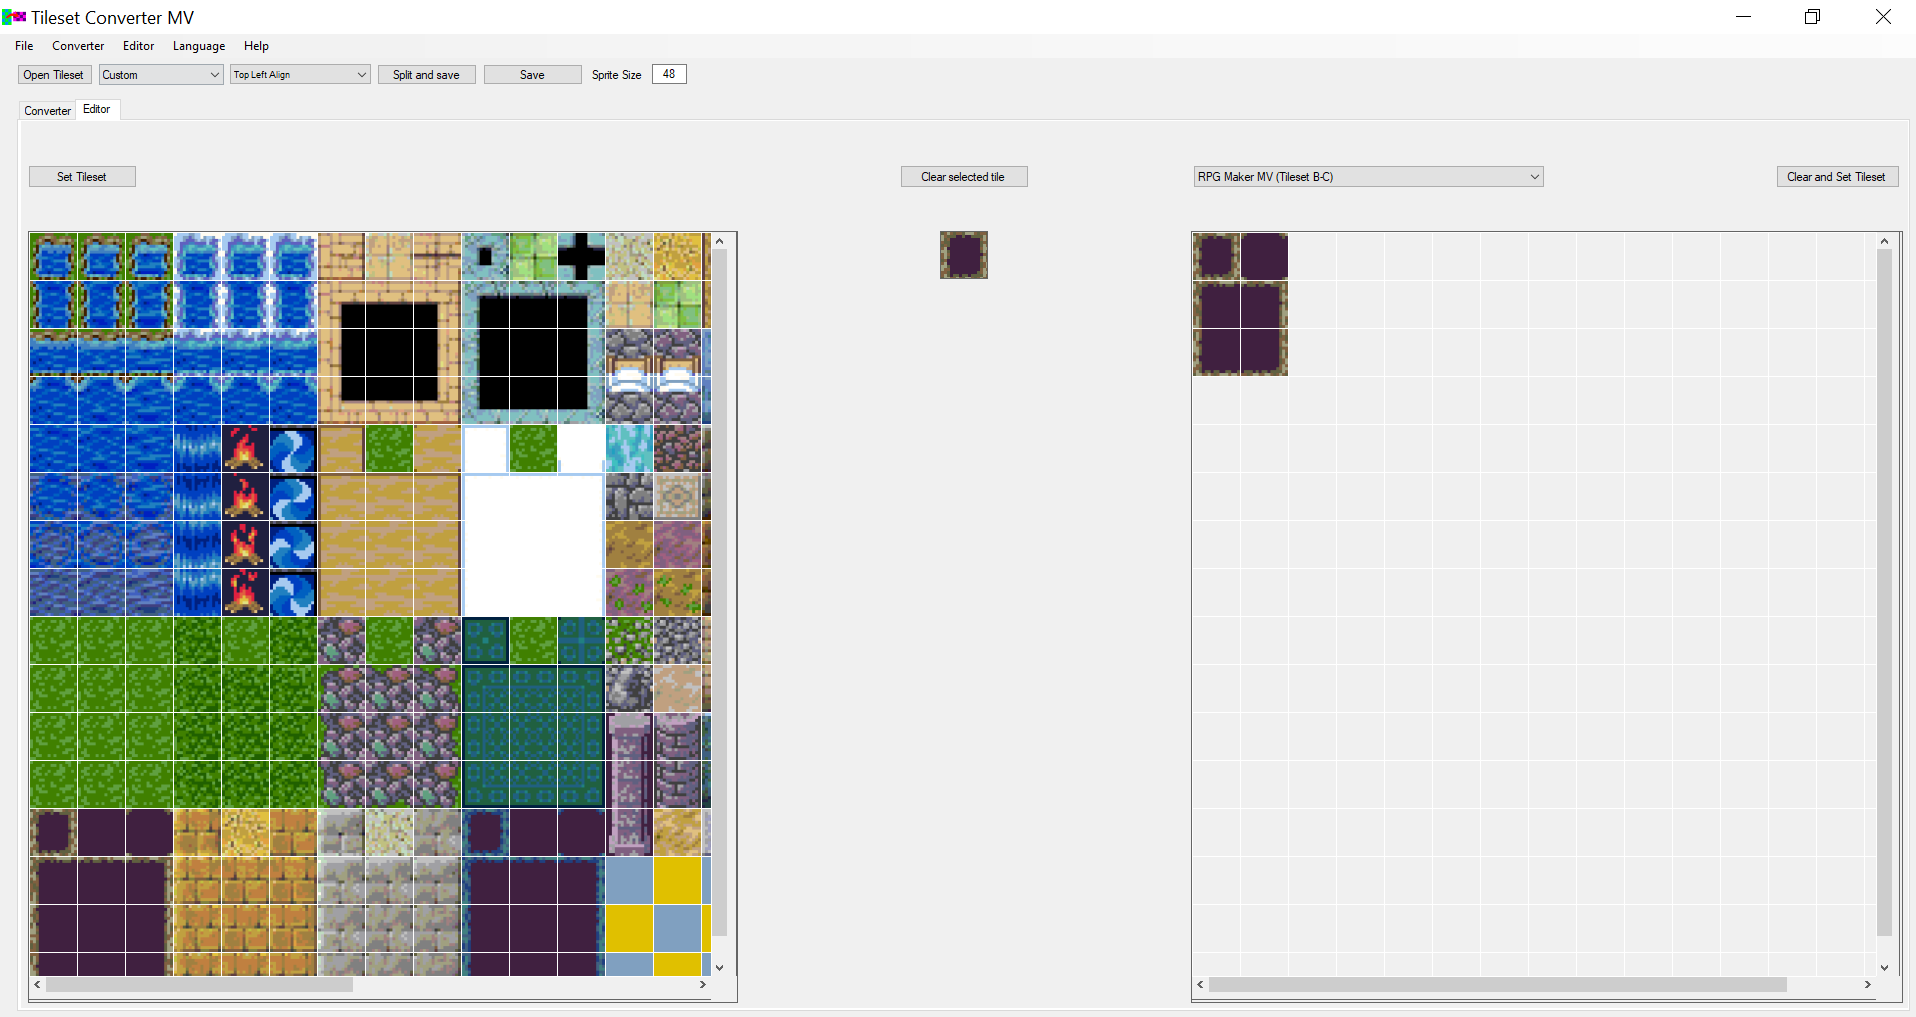Switch to the Editor tab
The height and width of the screenshot is (1017, 1916).
[97, 109]
